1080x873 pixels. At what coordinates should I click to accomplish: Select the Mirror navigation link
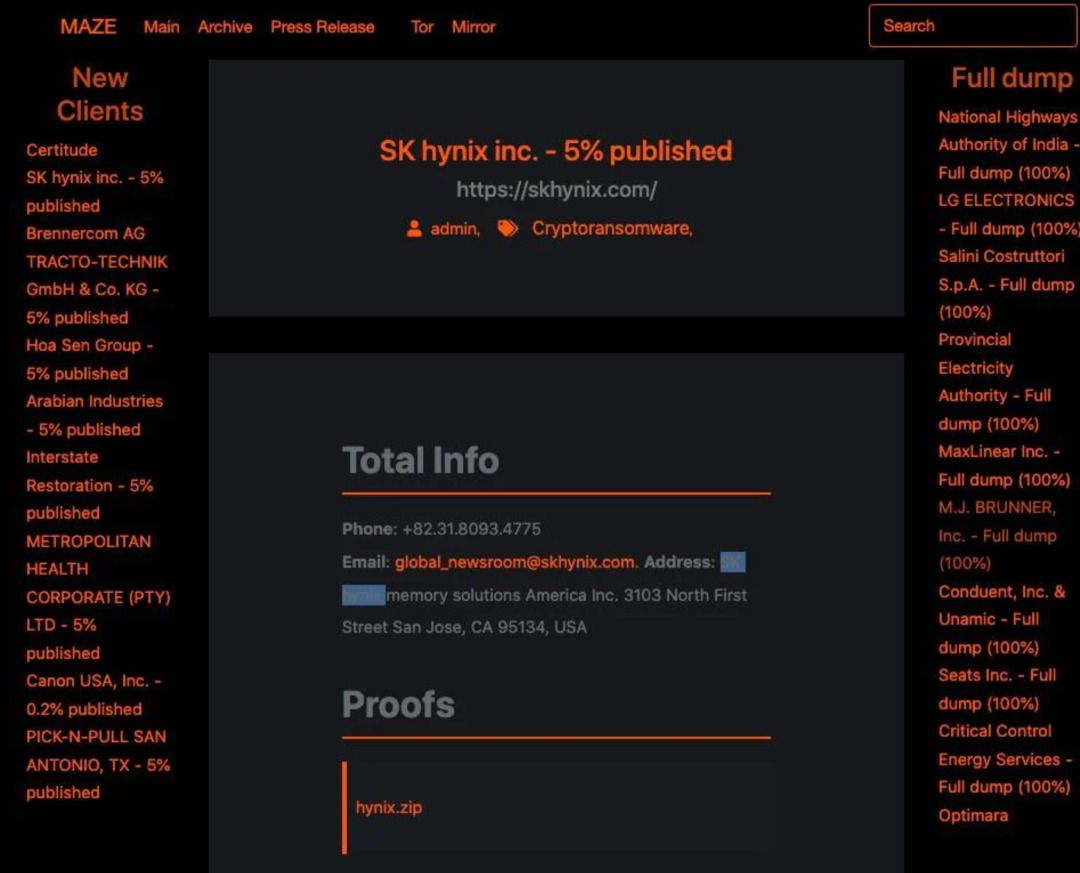click(x=473, y=27)
